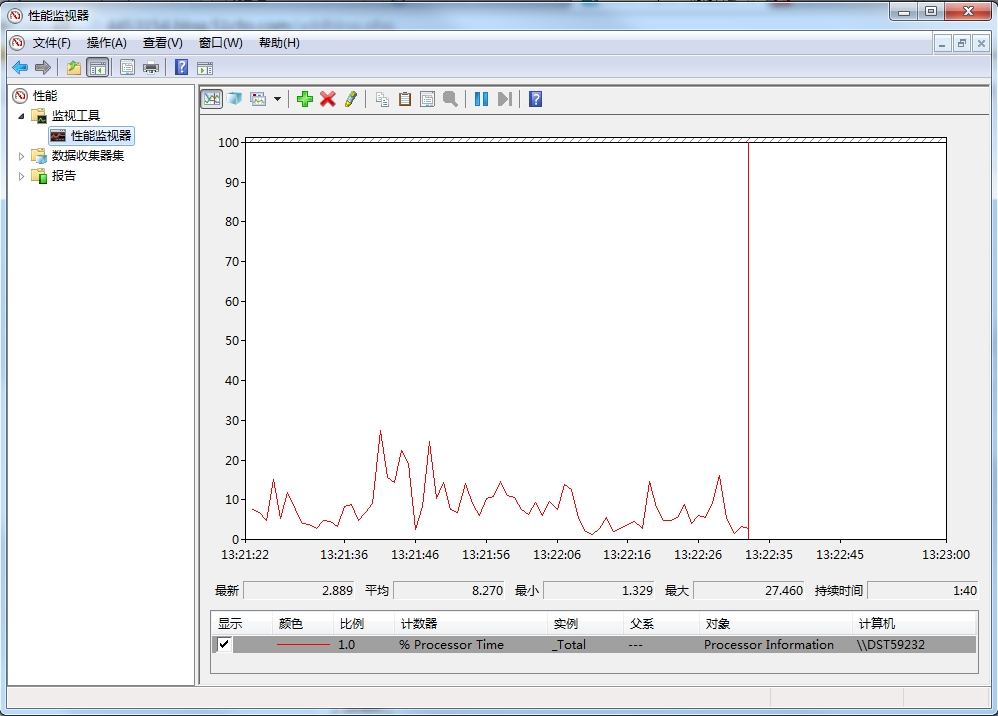The width and height of the screenshot is (998, 716).
Task: Toggle the highlight pen icon
Action: coord(351,99)
